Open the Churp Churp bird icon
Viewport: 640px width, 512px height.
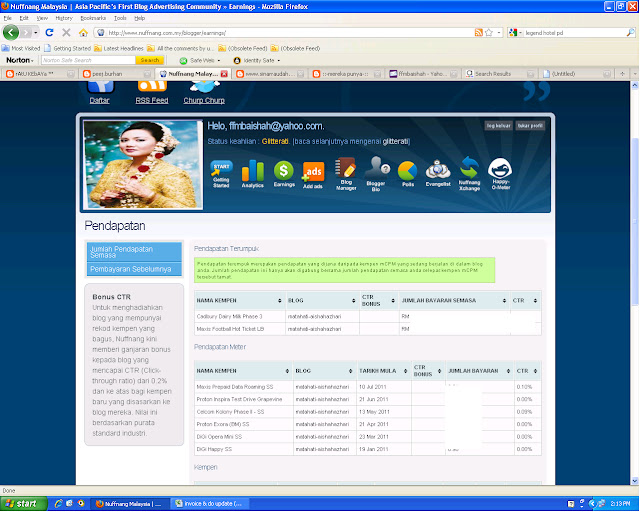[204, 87]
